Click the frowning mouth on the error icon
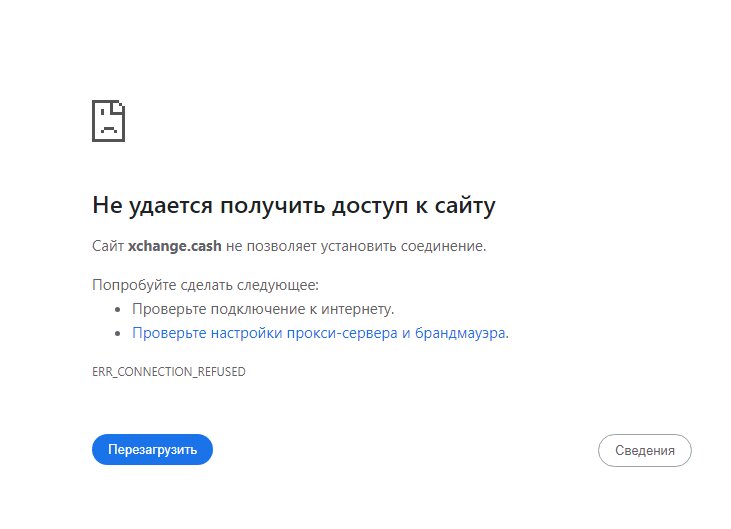This screenshot has width=731, height=529. click(x=107, y=130)
